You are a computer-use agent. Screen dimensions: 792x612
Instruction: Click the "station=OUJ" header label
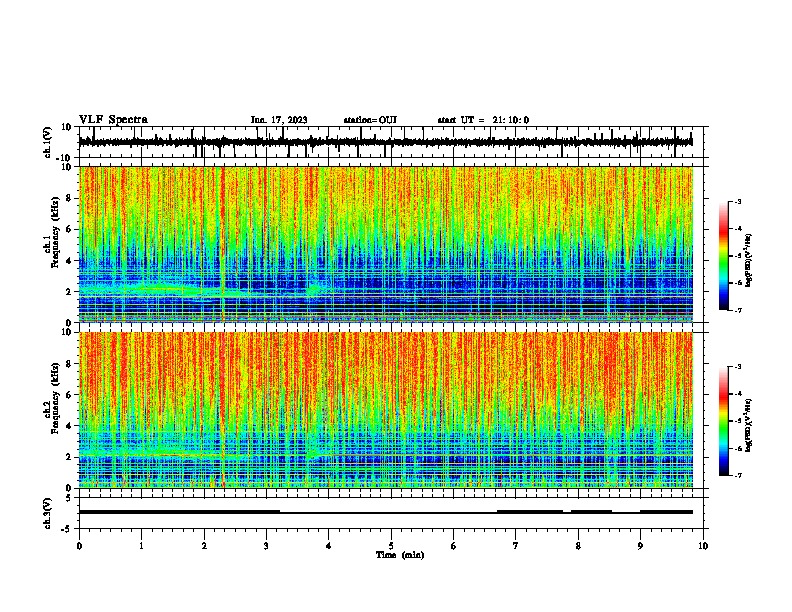click(x=370, y=120)
